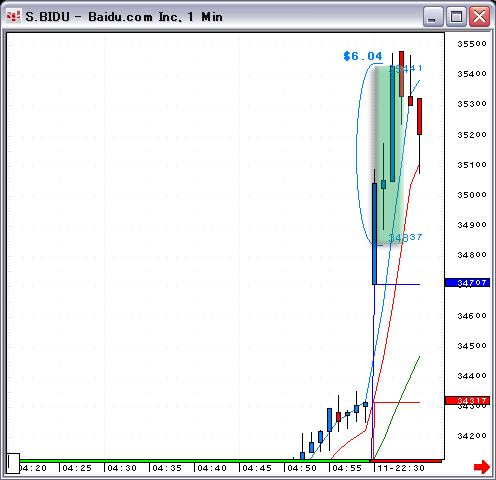
Task: Click the 35441 upper range label
Action: 406,69
